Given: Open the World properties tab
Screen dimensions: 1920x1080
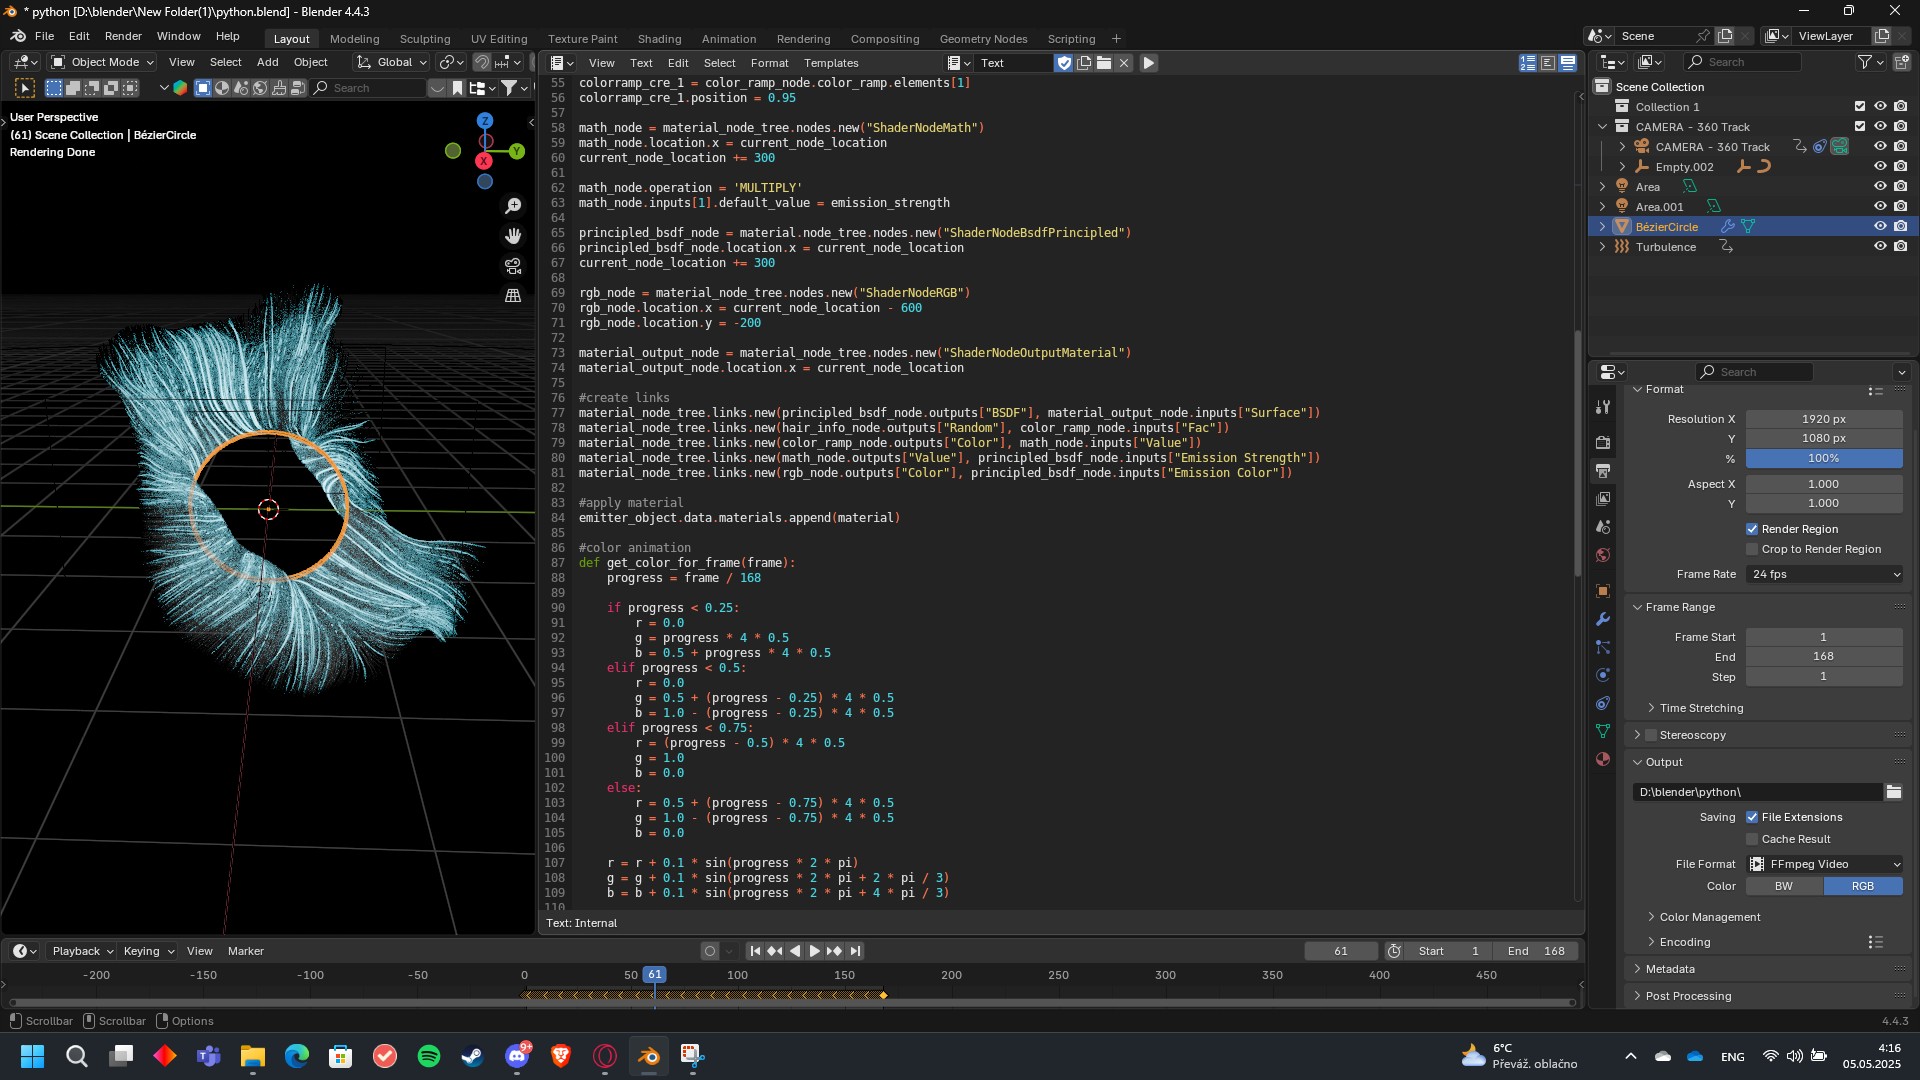Looking at the screenshot, I should pyautogui.click(x=1603, y=554).
